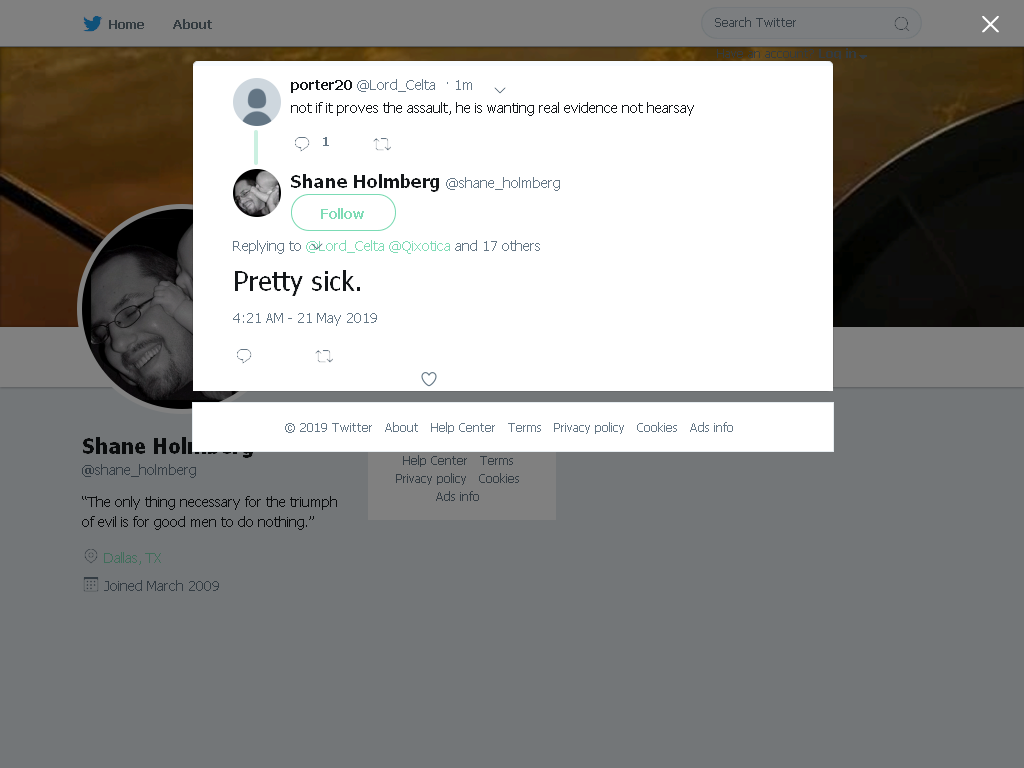1024x768 pixels.
Task: Open the About page in top bar
Action: pyautogui.click(x=192, y=24)
